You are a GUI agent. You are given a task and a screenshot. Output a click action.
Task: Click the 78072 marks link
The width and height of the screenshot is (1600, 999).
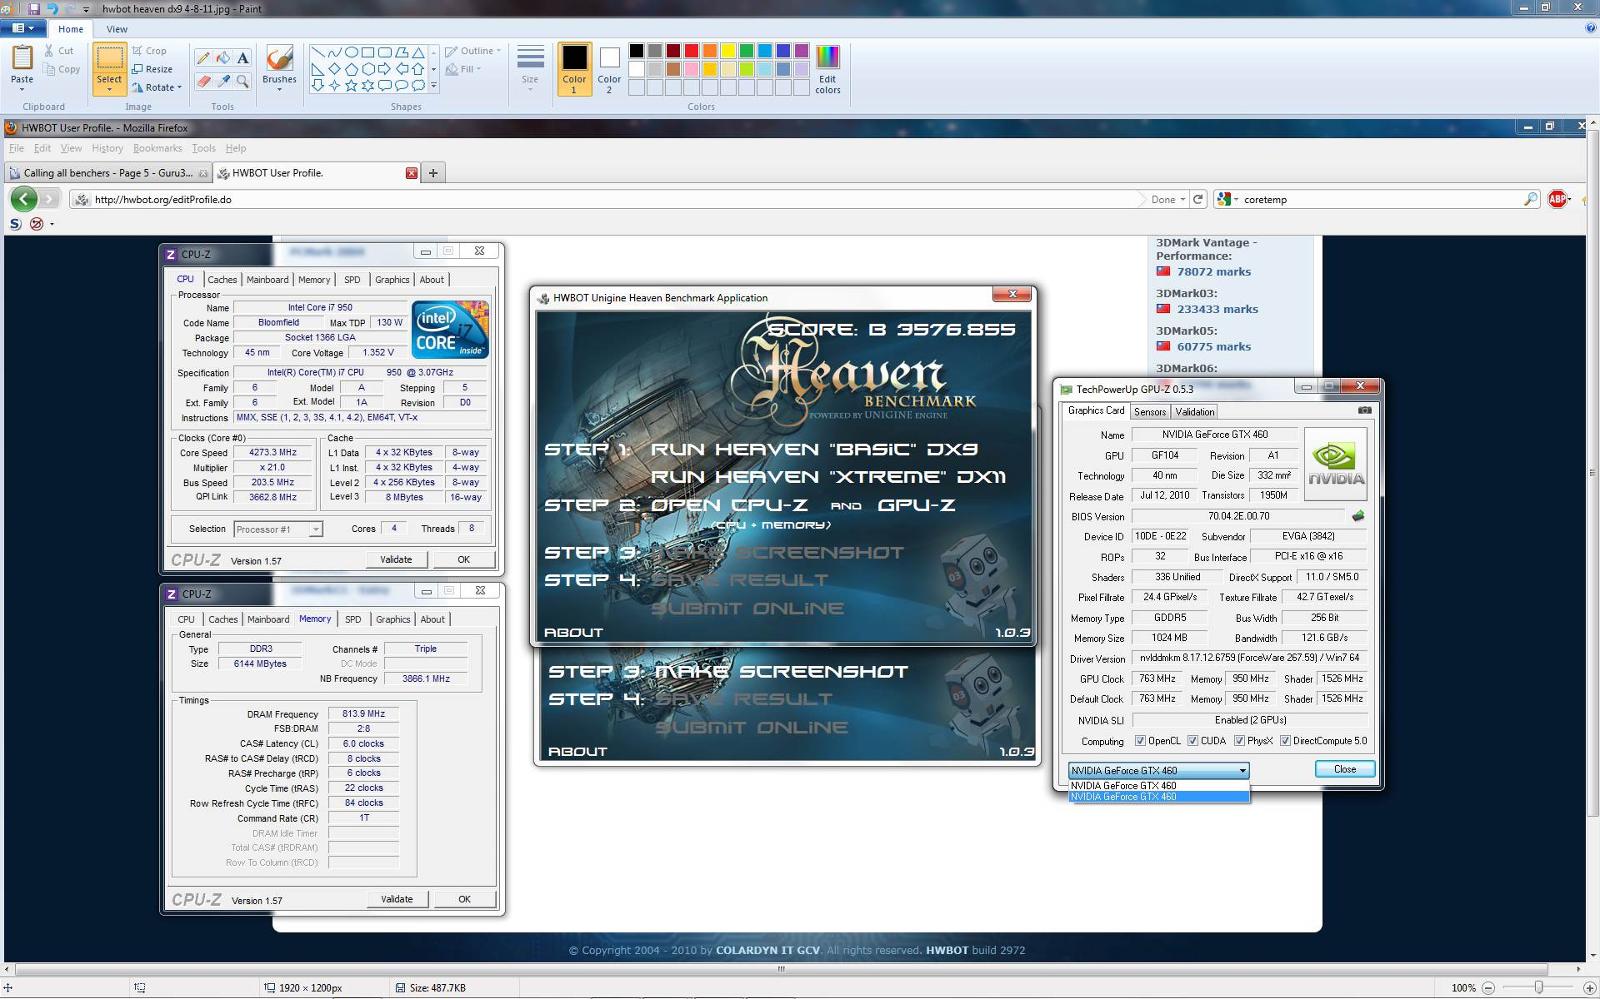(x=1213, y=271)
